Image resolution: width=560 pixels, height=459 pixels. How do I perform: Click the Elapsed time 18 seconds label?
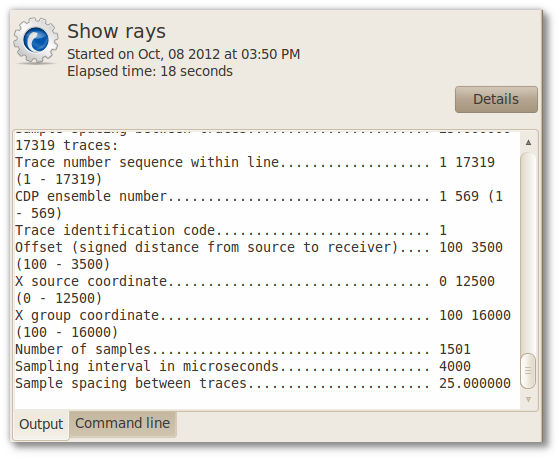tap(150, 71)
